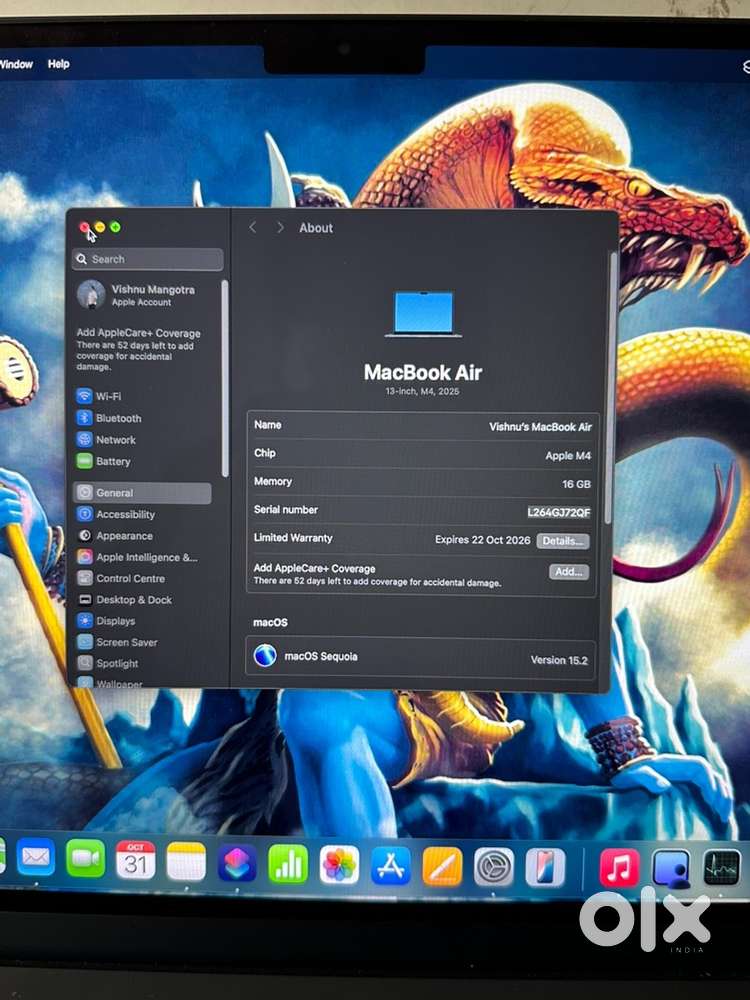
Task: Open the Photos app in the dock
Action: 339,865
